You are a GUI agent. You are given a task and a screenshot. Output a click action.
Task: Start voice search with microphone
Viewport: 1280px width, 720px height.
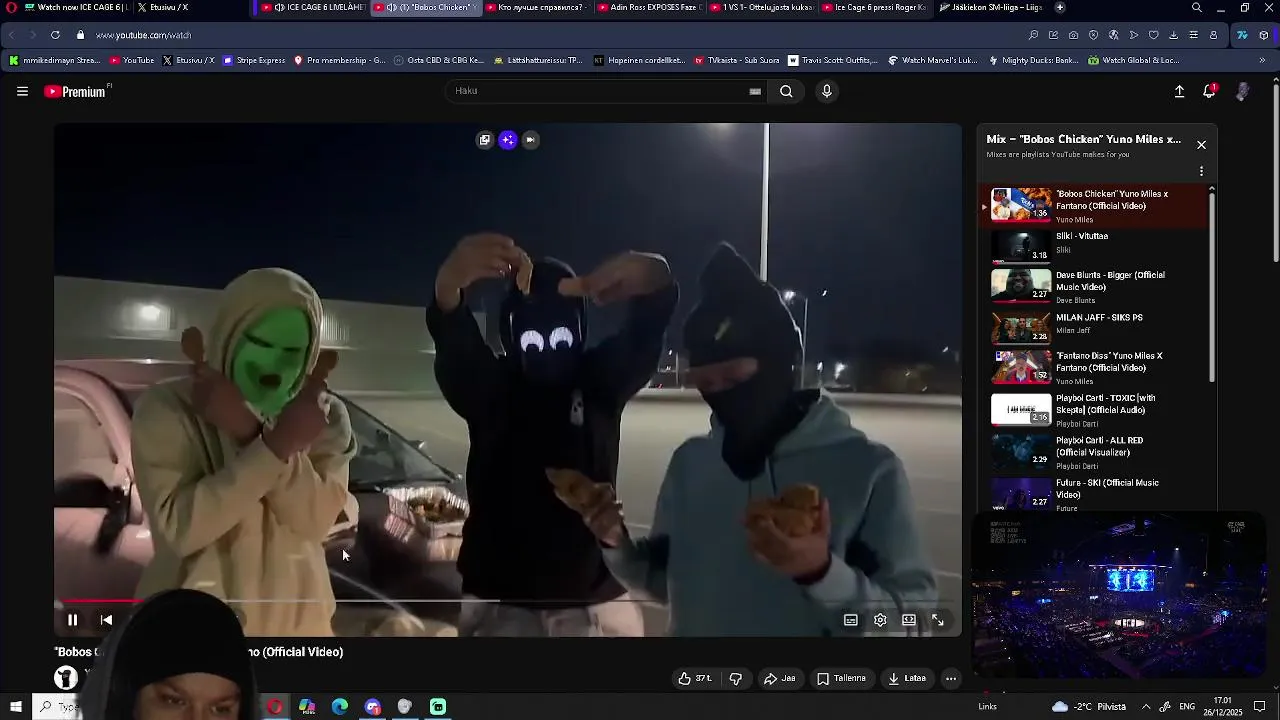coord(826,91)
